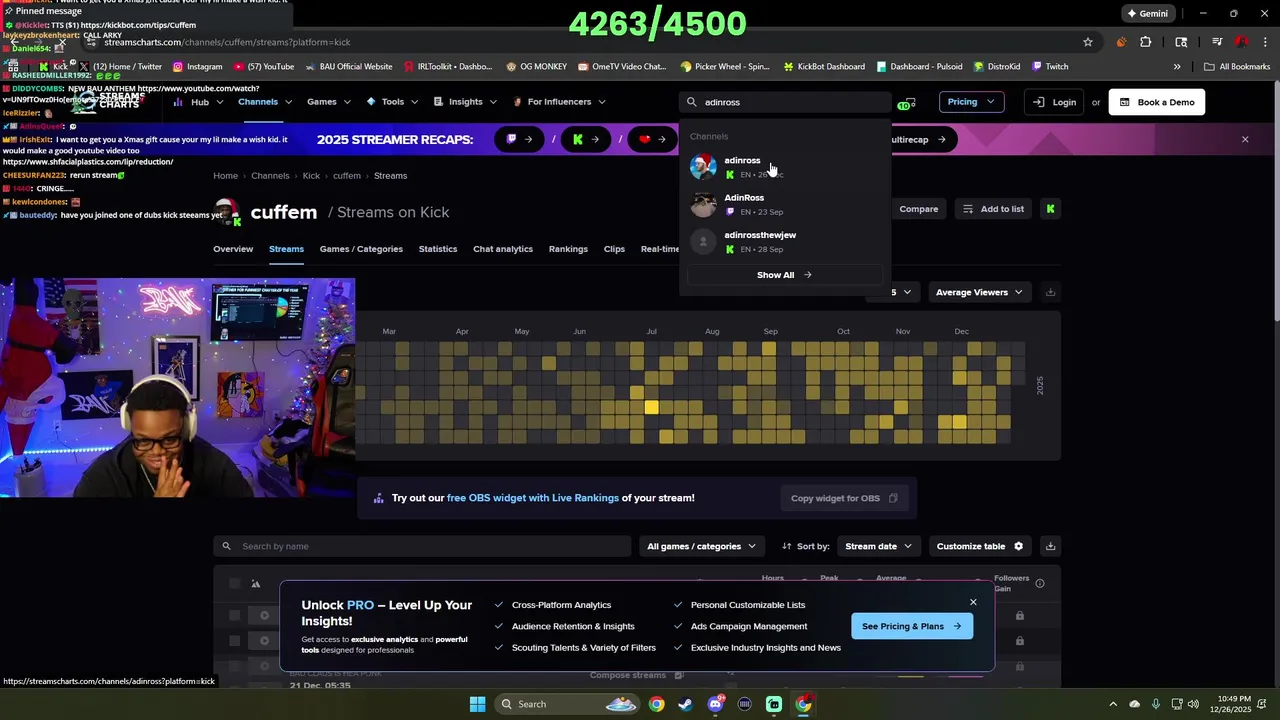Open the DistroKid bookmark

[x=996, y=67]
